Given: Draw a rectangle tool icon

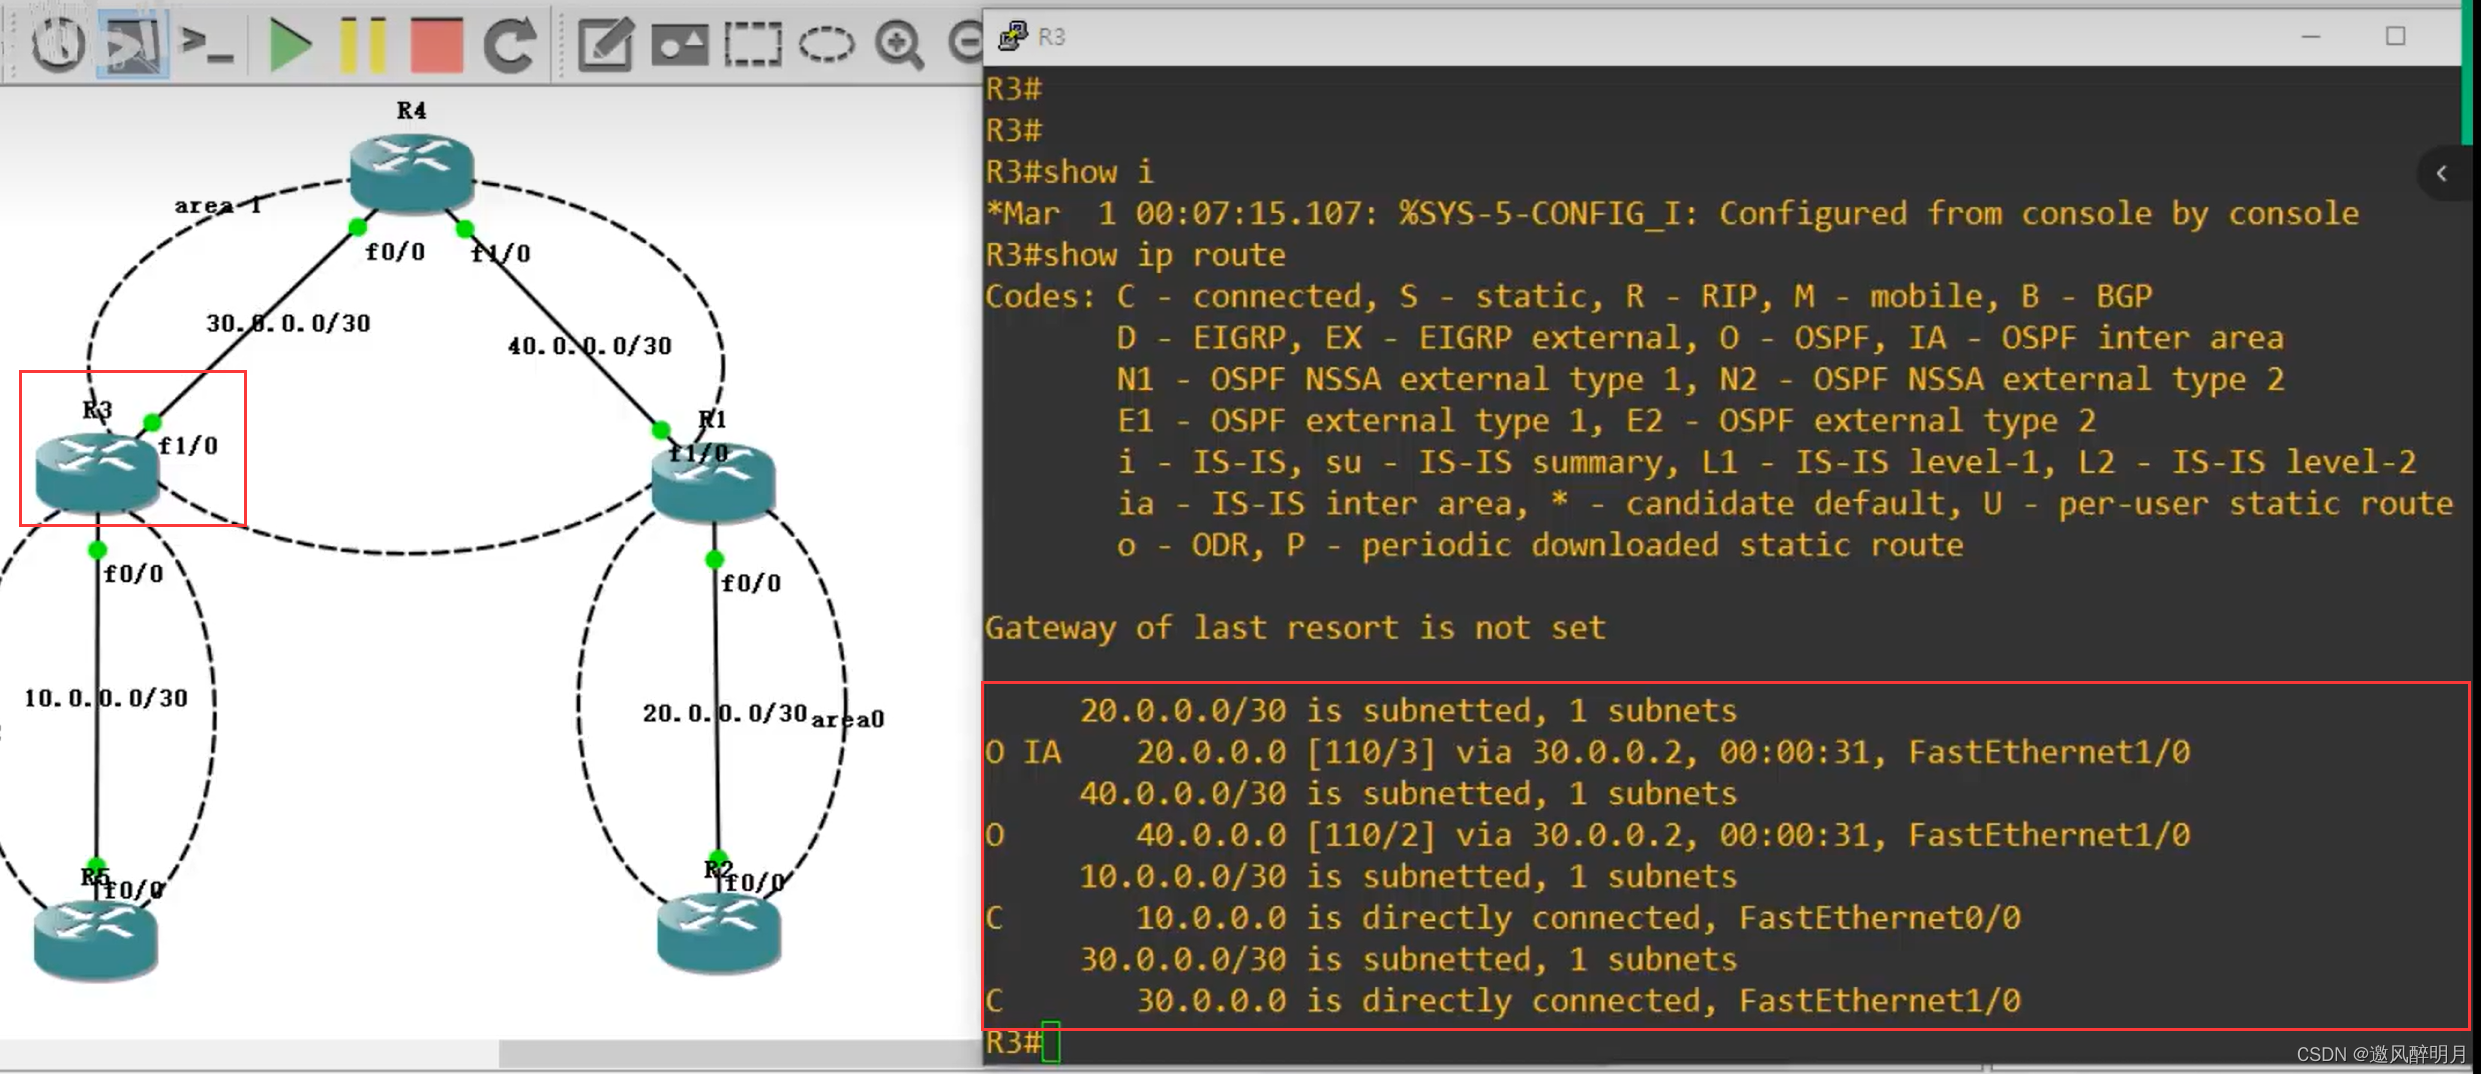Looking at the screenshot, I should pyautogui.click(x=753, y=44).
